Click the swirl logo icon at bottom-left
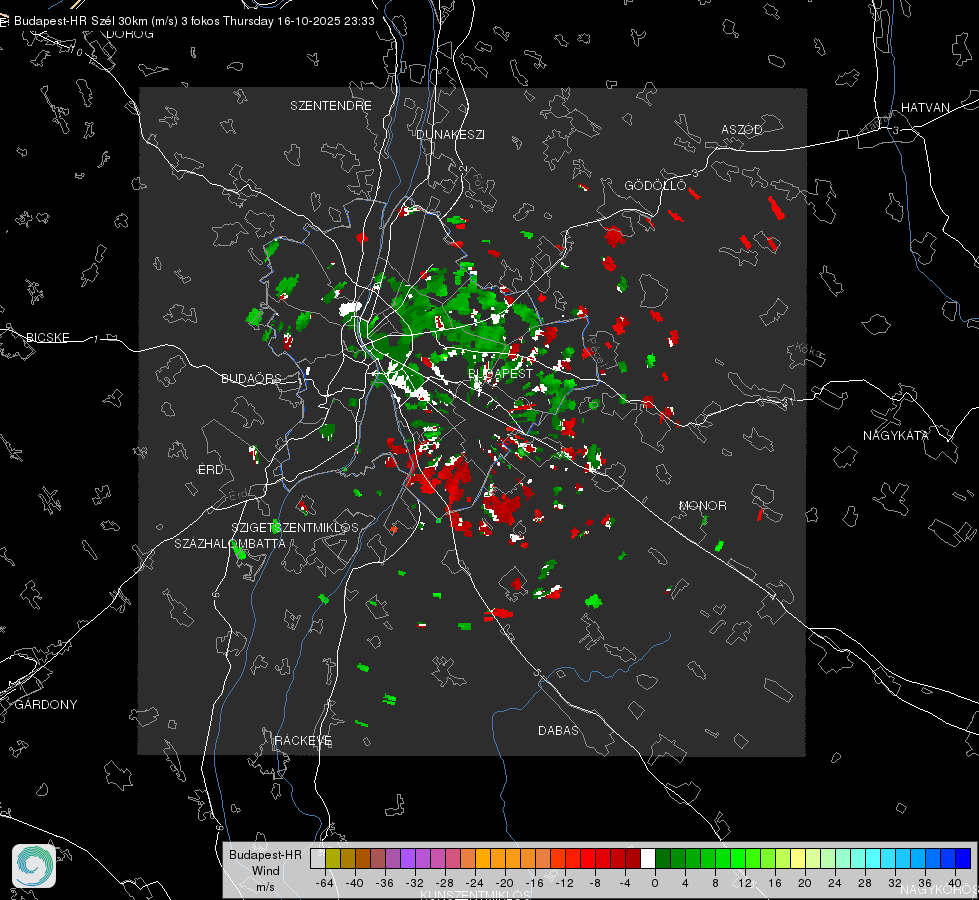Image resolution: width=979 pixels, height=900 pixels. [34, 866]
